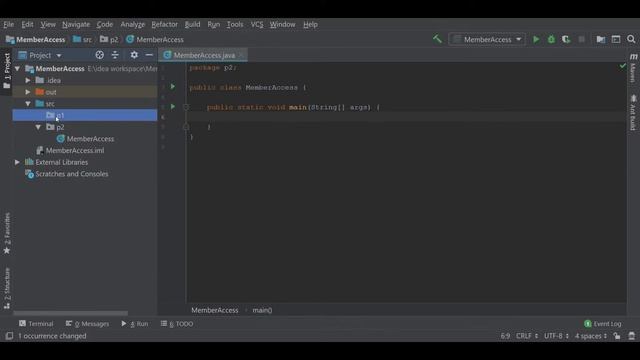Open the Build menu
The height and width of the screenshot is (360, 640).
tap(192, 24)
